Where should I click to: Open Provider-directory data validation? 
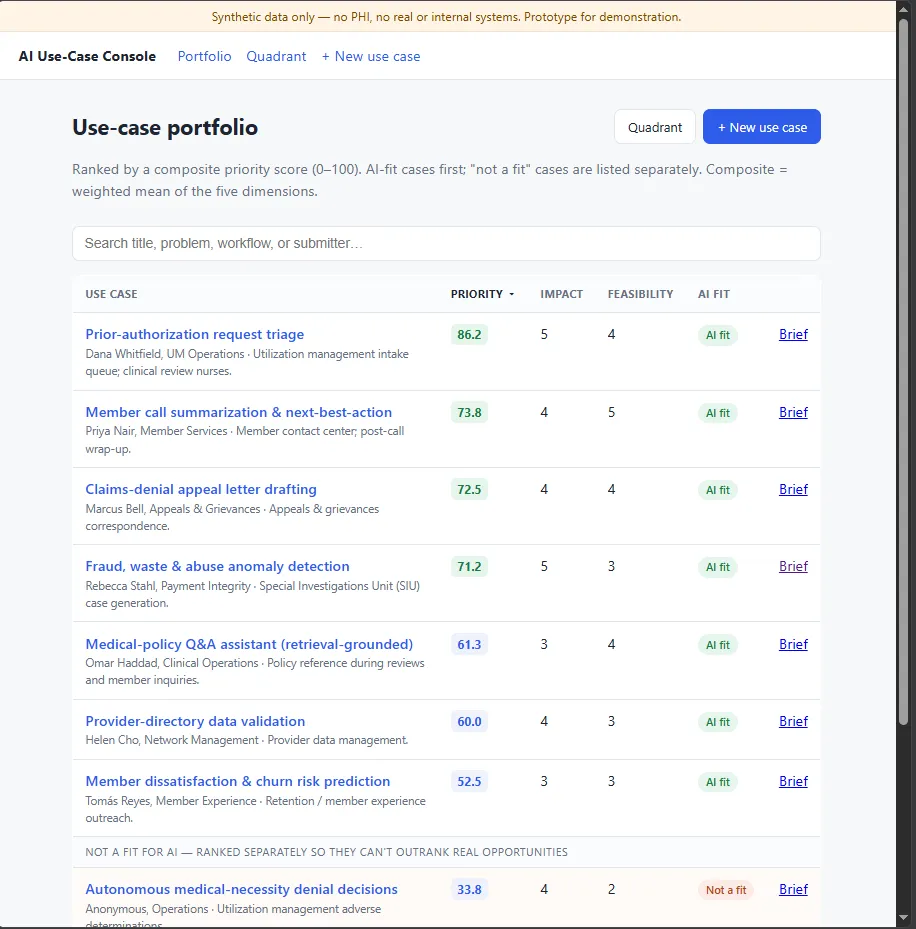pyautogui.click(x=196, y=721)
